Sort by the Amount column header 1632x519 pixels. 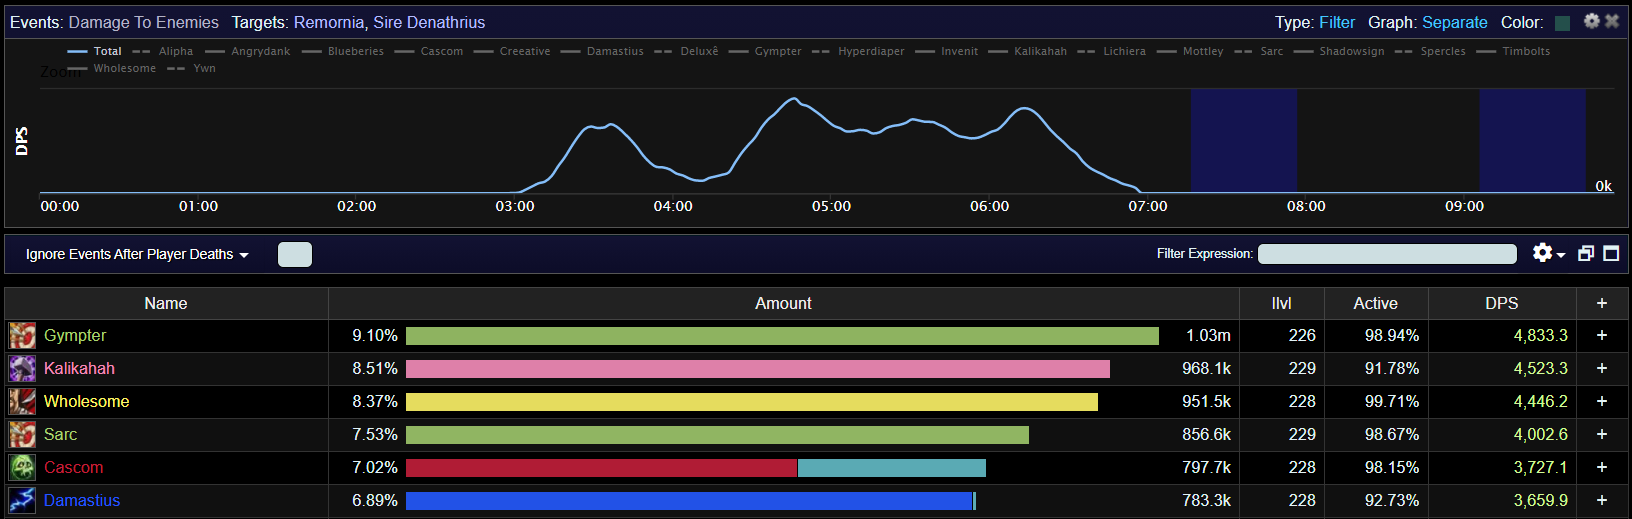coord(783,303)
